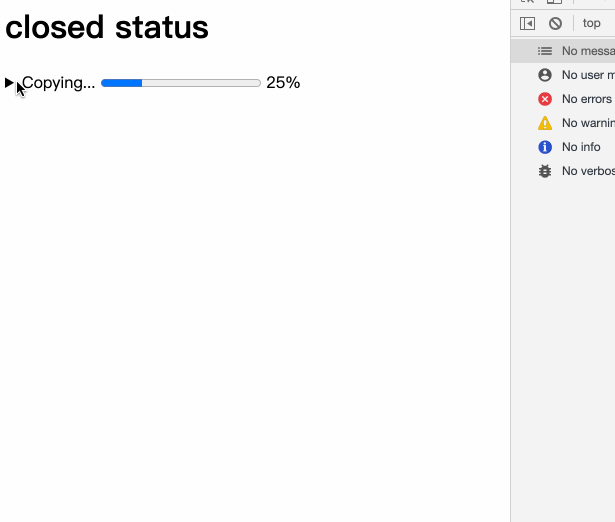
Task: Hide the console sidebar panel icon
Action: (528, 23)
